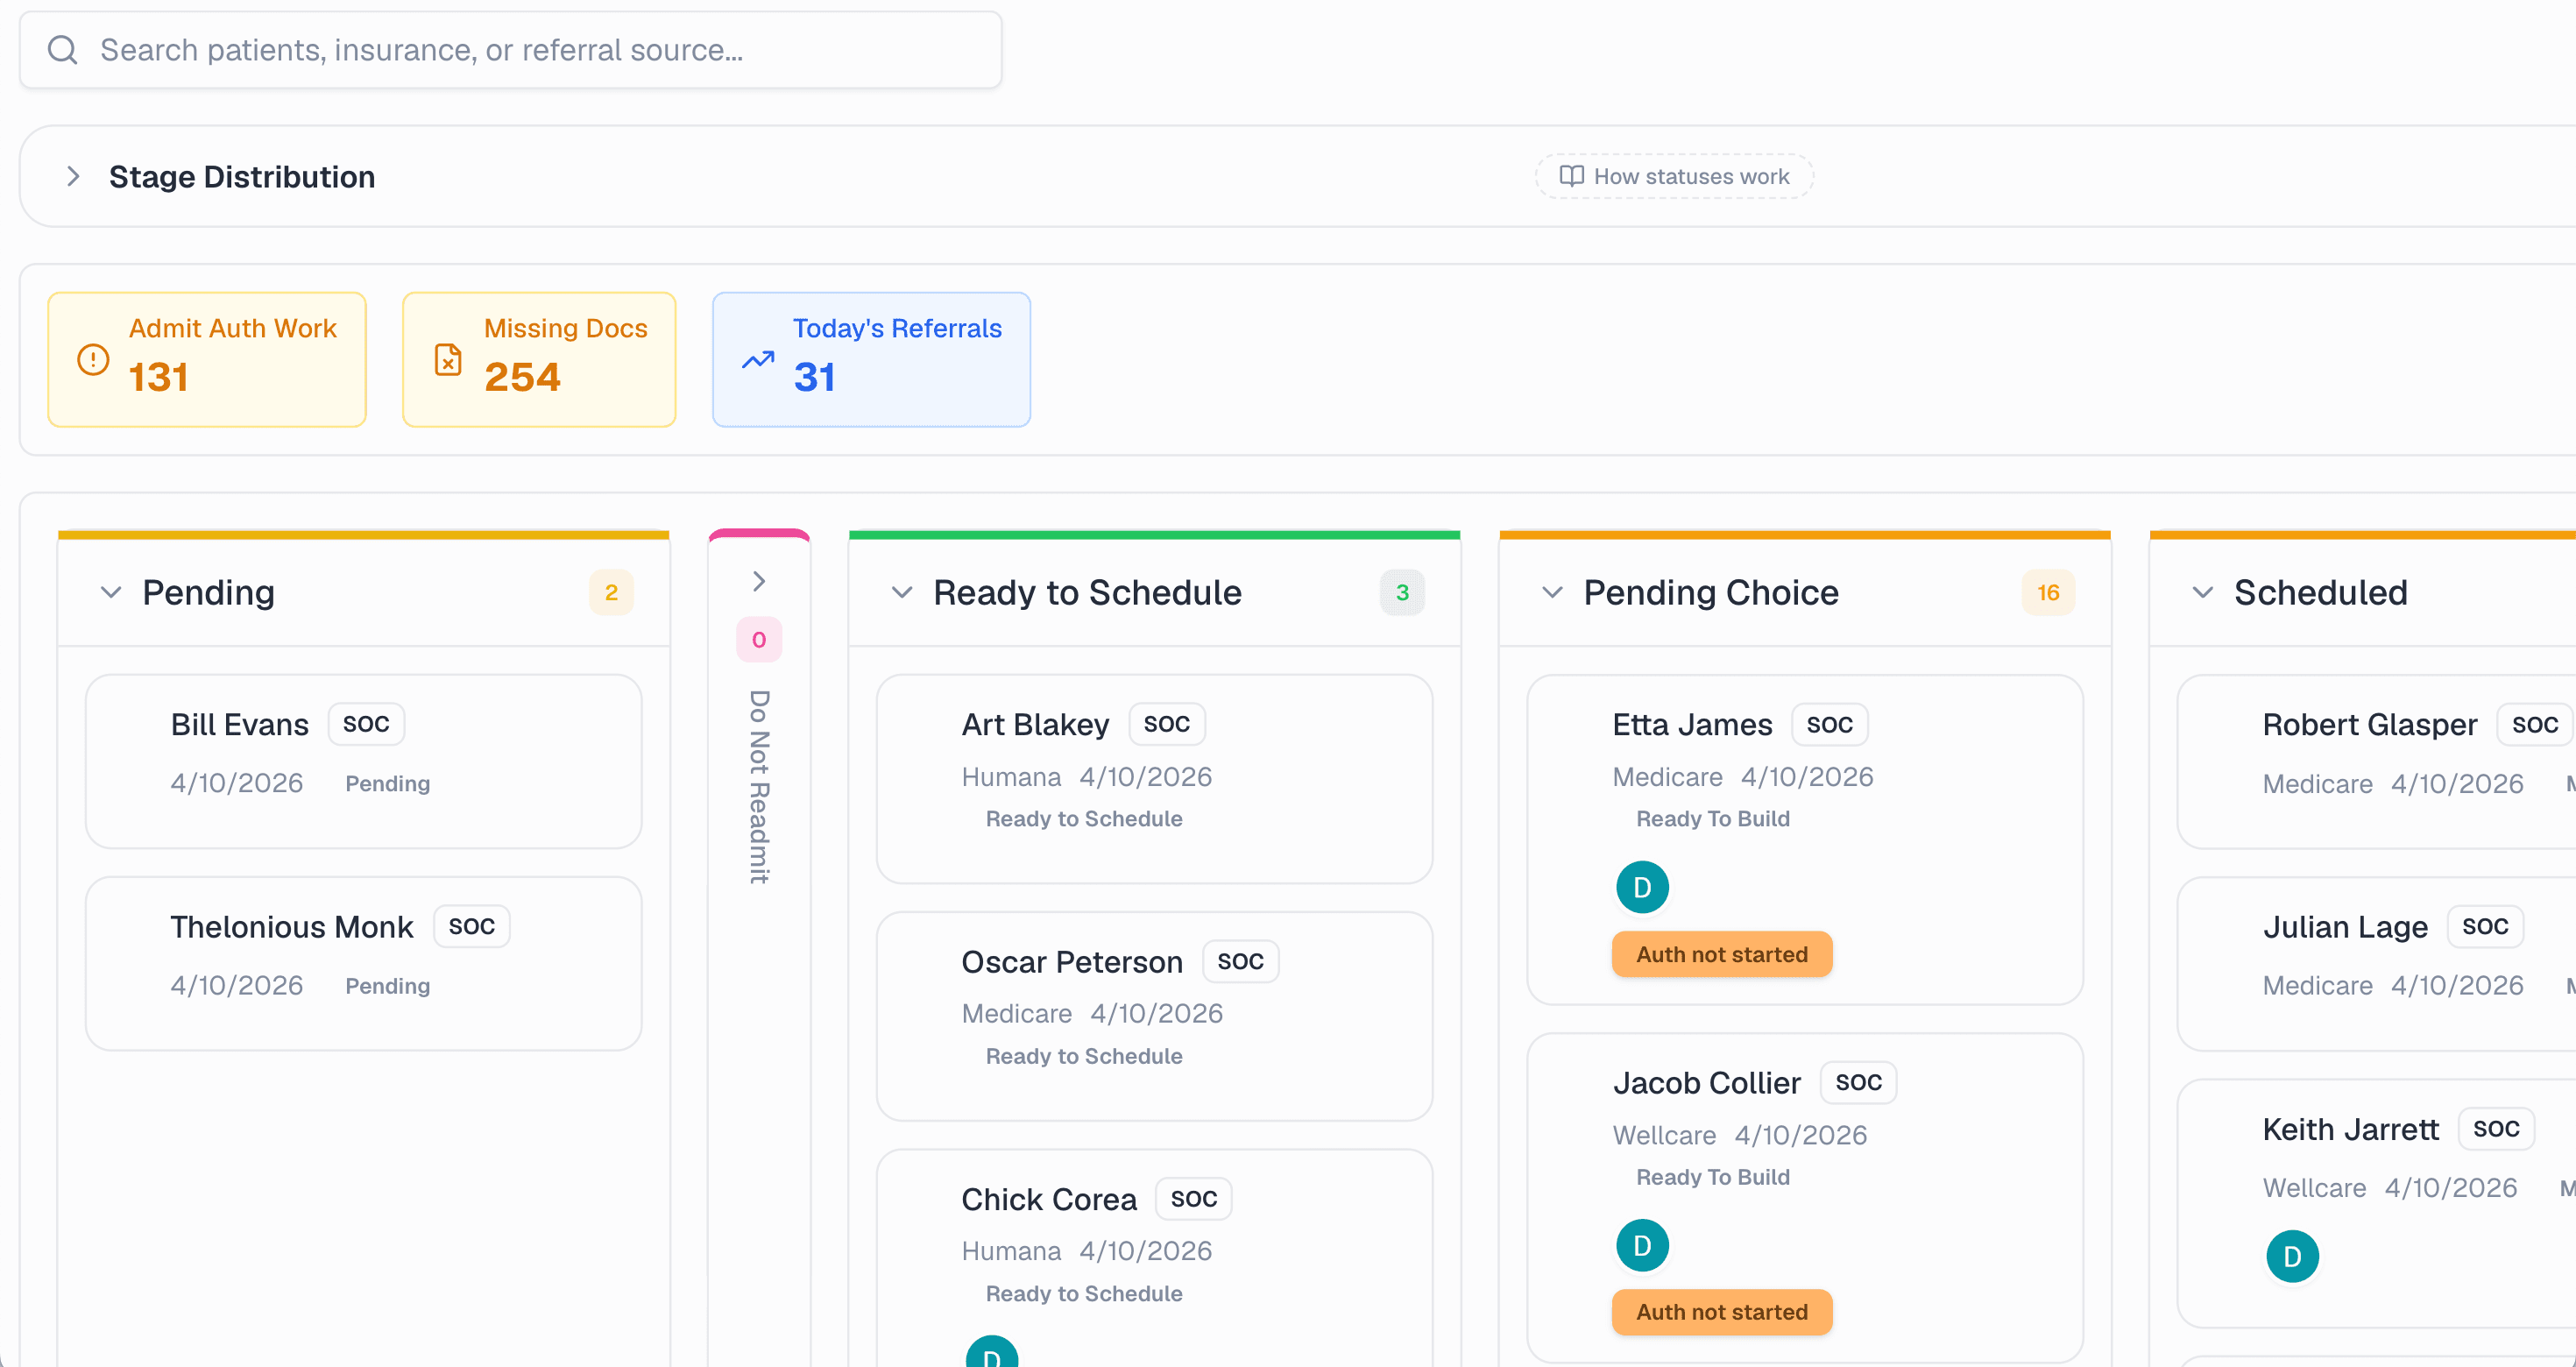Click Jacob Collier's Ready To Build status
Viewport: 2576px width, 1367px height.
1713,1177
